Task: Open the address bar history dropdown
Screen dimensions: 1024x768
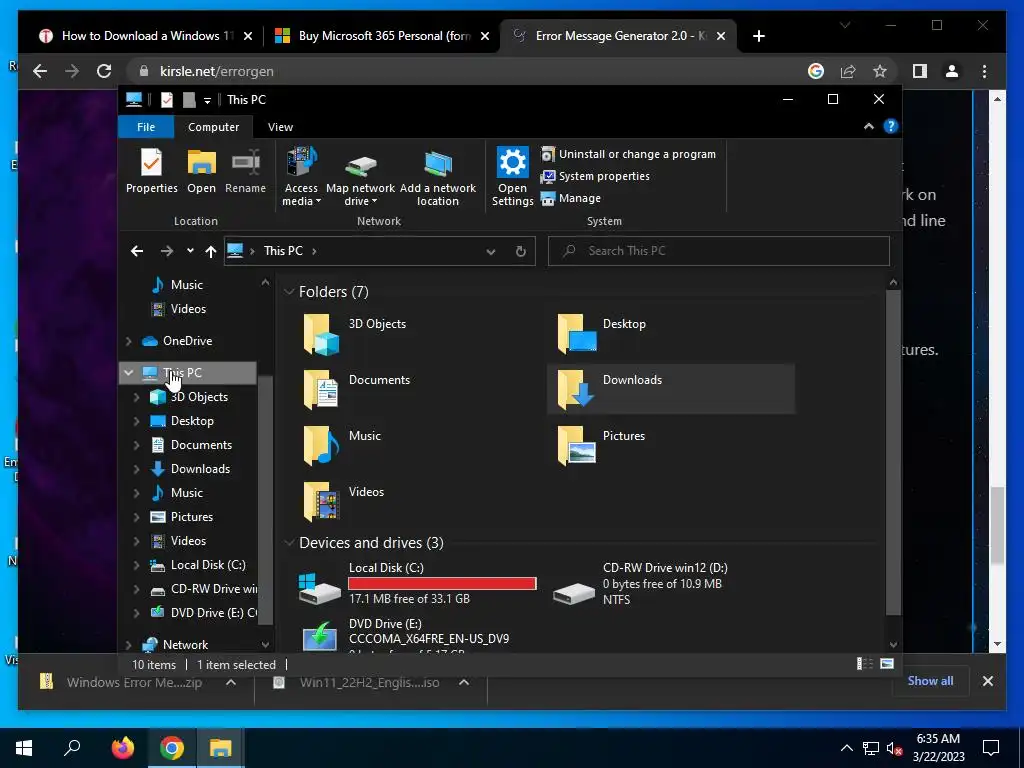Action: click(x=490, y=251)
